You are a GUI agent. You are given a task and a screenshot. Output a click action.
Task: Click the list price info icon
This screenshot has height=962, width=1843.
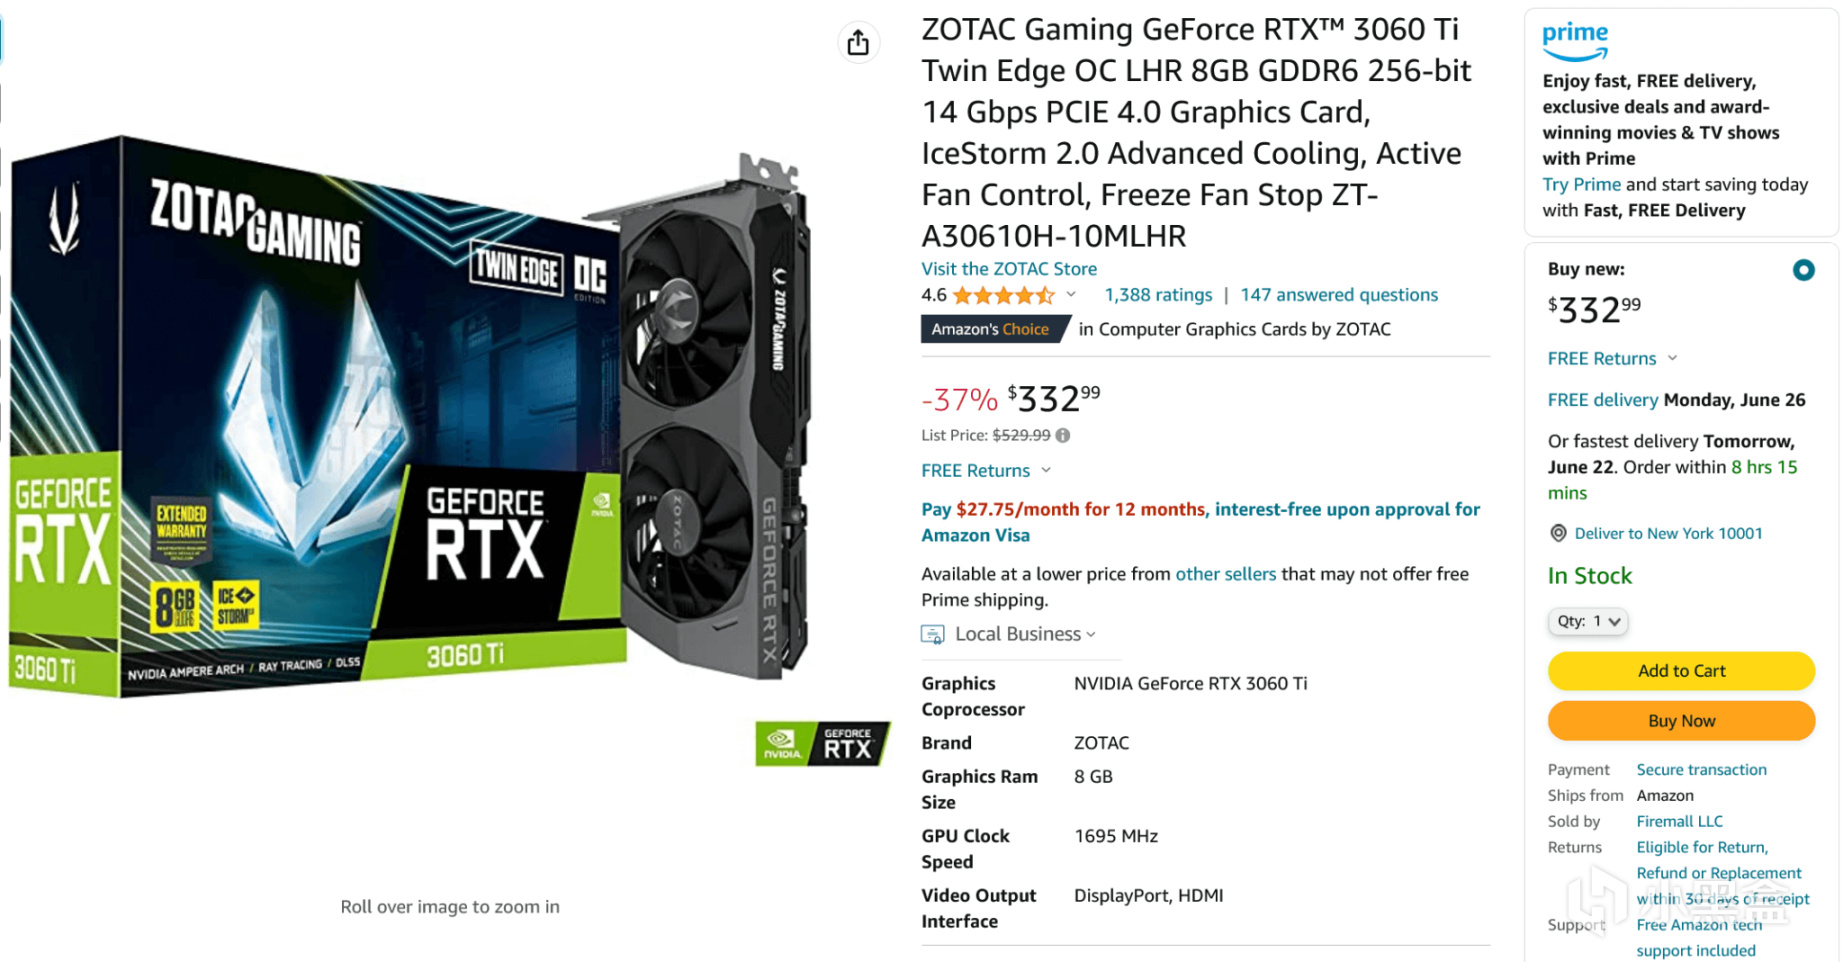[x=1063, y=435]
